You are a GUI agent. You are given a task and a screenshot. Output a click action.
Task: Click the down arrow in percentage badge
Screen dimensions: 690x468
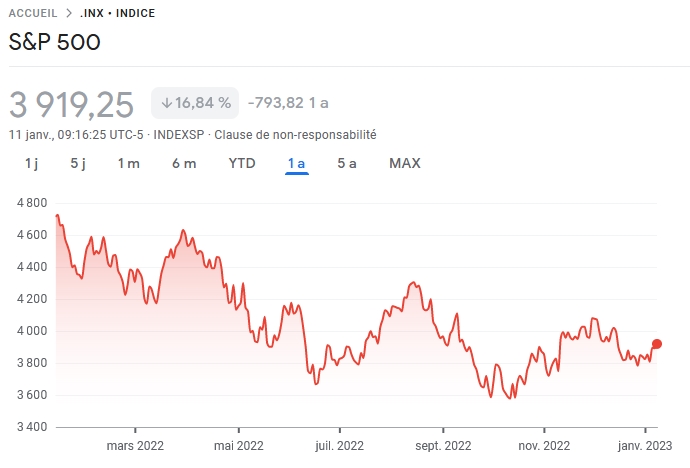pyautogui.click(x=167, y=102)
